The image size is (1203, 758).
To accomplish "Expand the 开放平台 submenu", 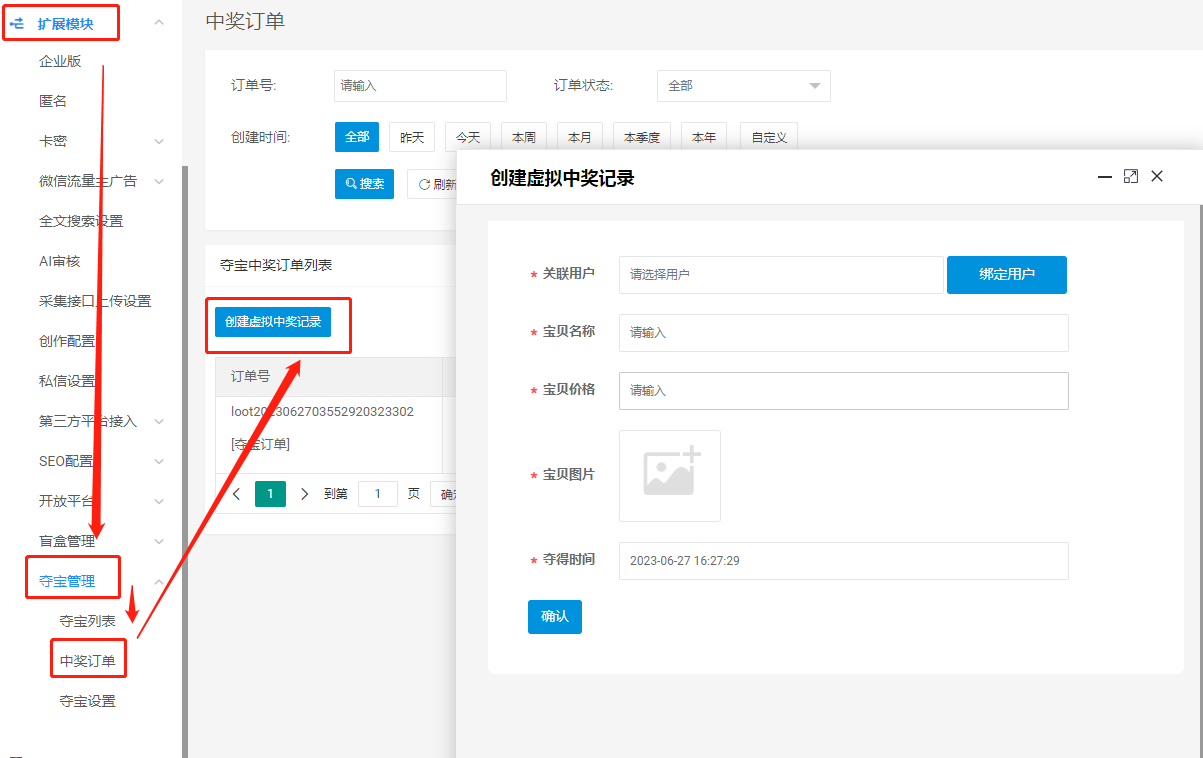I will click(159, 502).
